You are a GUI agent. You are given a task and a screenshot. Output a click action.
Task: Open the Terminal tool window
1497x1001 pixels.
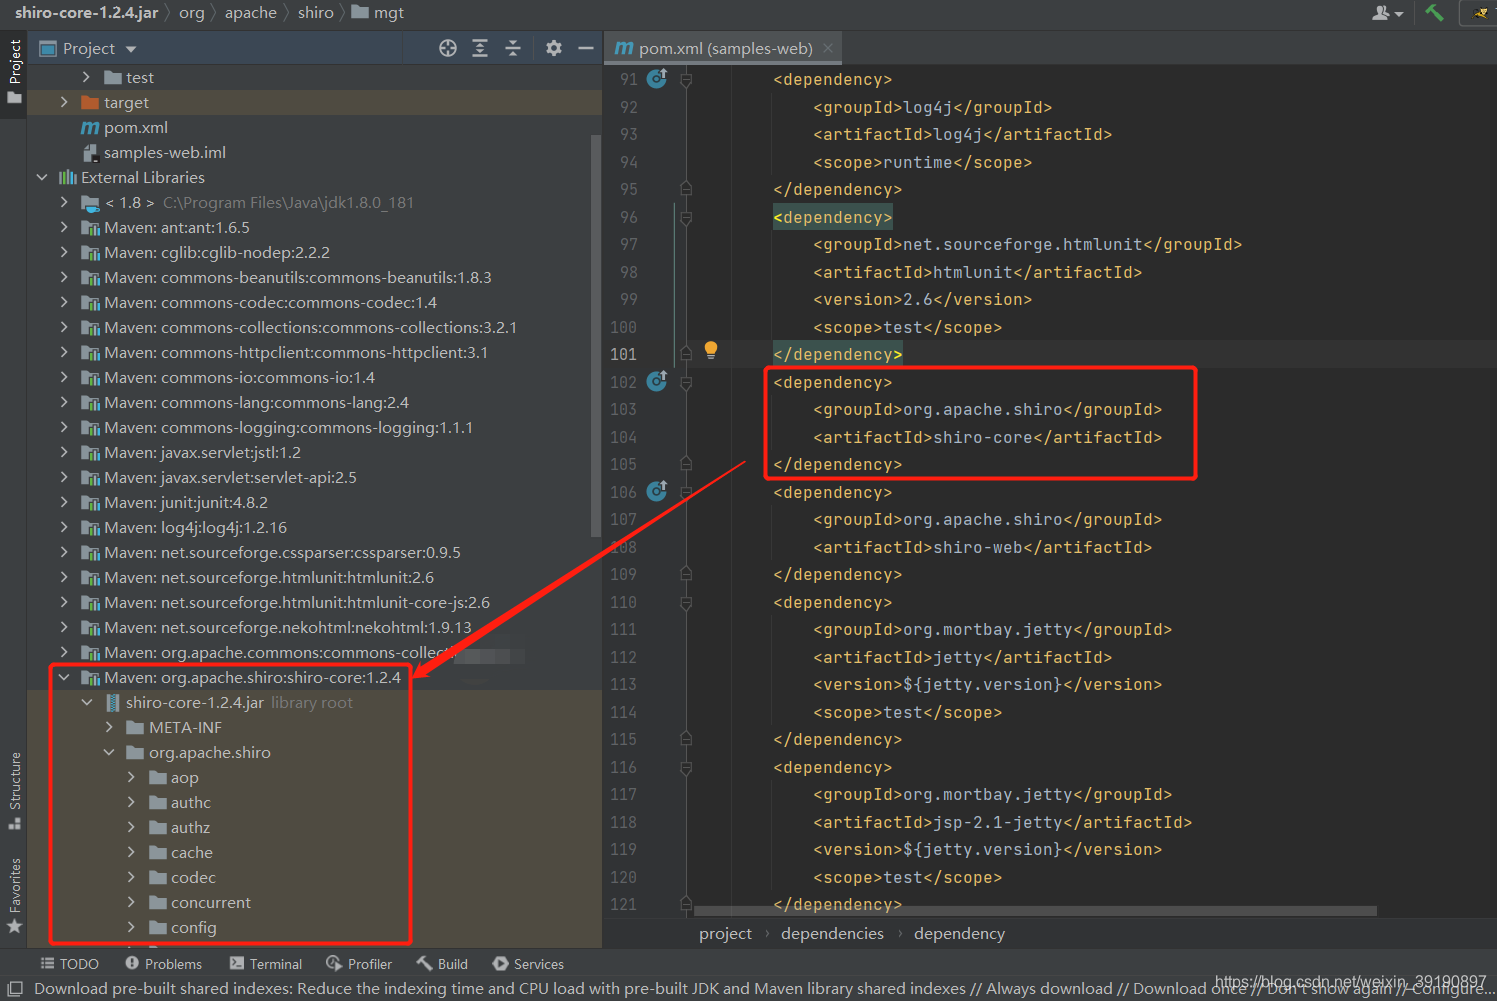(265, 964)
